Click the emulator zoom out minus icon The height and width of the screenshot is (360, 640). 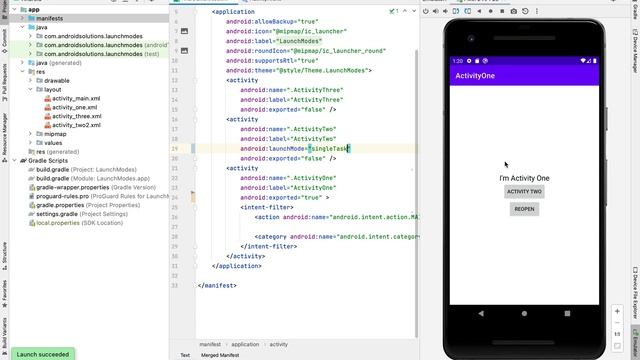[617, 323]
